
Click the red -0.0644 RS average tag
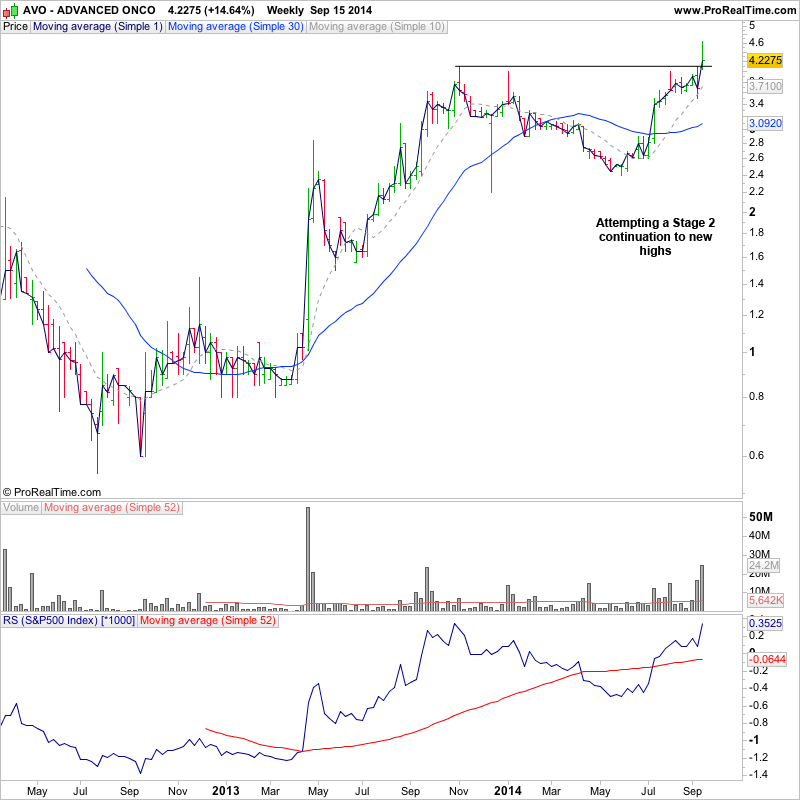(766, 660)
